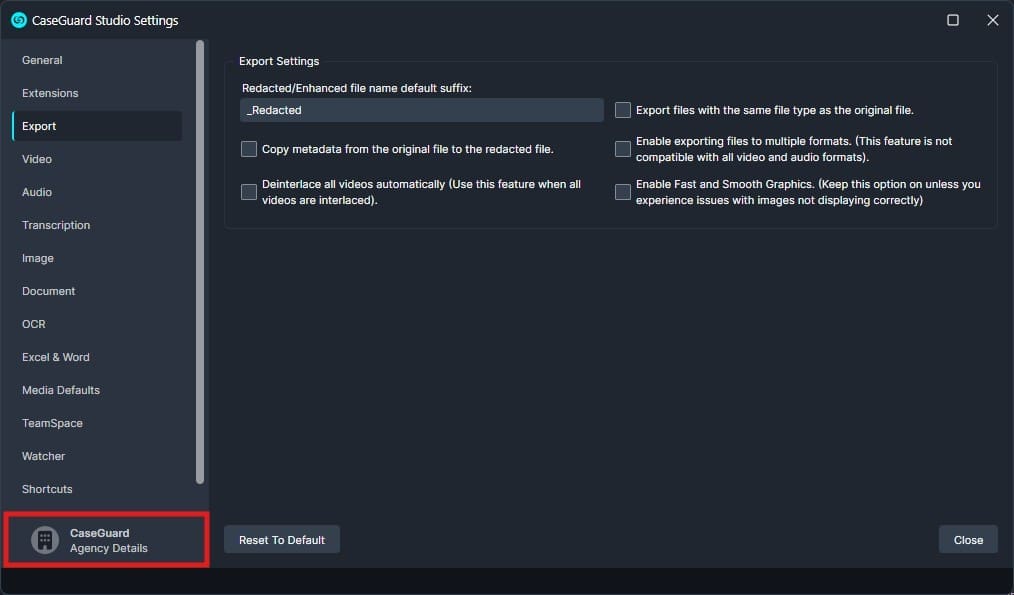Open the Extensions settings section
The height and width of the screenshot is (595, 1014).
(x=50, y=93)
